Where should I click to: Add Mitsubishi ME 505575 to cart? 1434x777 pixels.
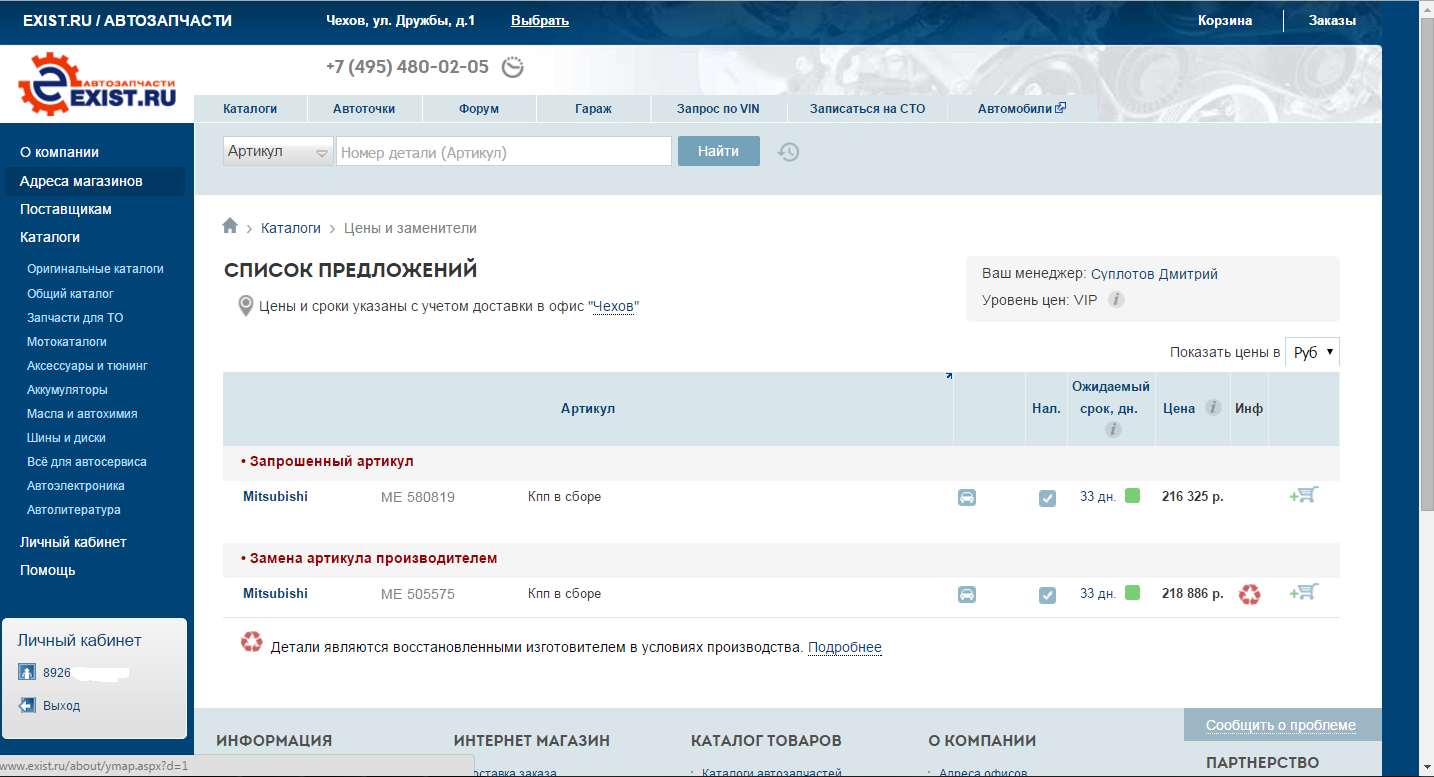pos(1304,593)
